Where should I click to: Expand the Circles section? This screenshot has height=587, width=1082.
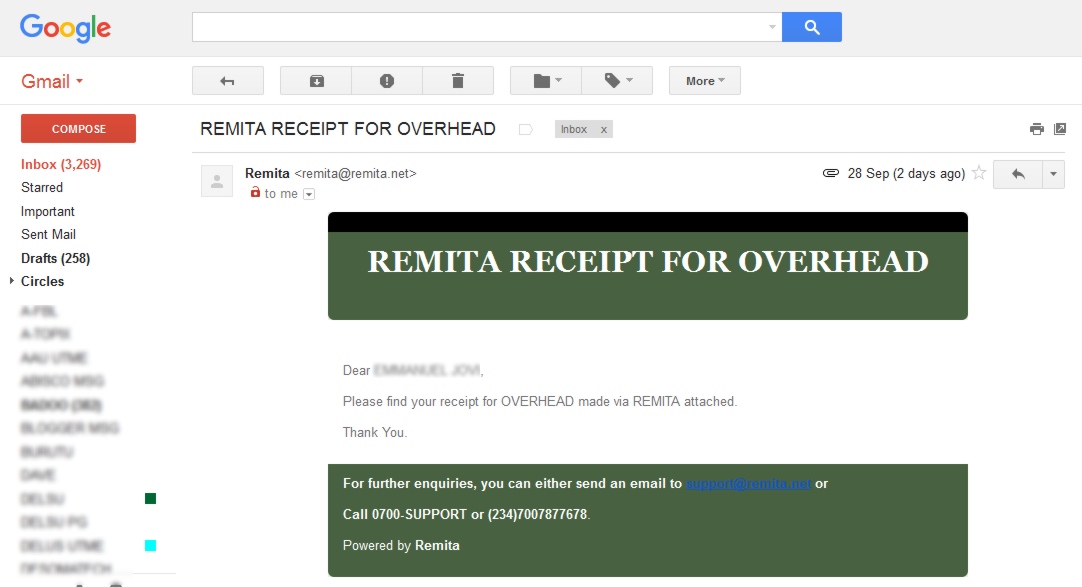point(12,281)
